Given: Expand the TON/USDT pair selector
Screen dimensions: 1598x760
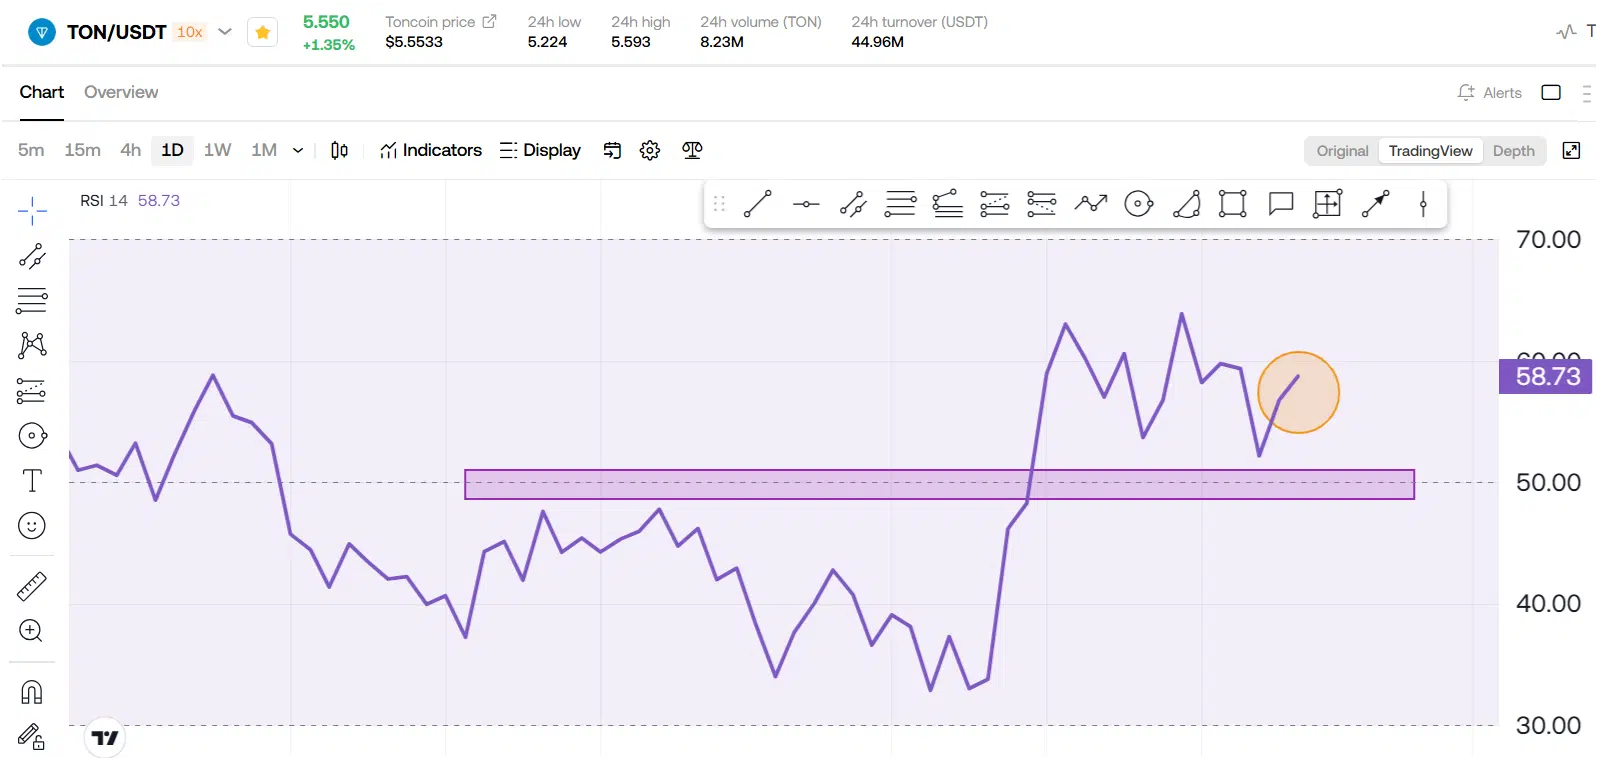Looking at the screenshot, I should [x=225, y=32].
